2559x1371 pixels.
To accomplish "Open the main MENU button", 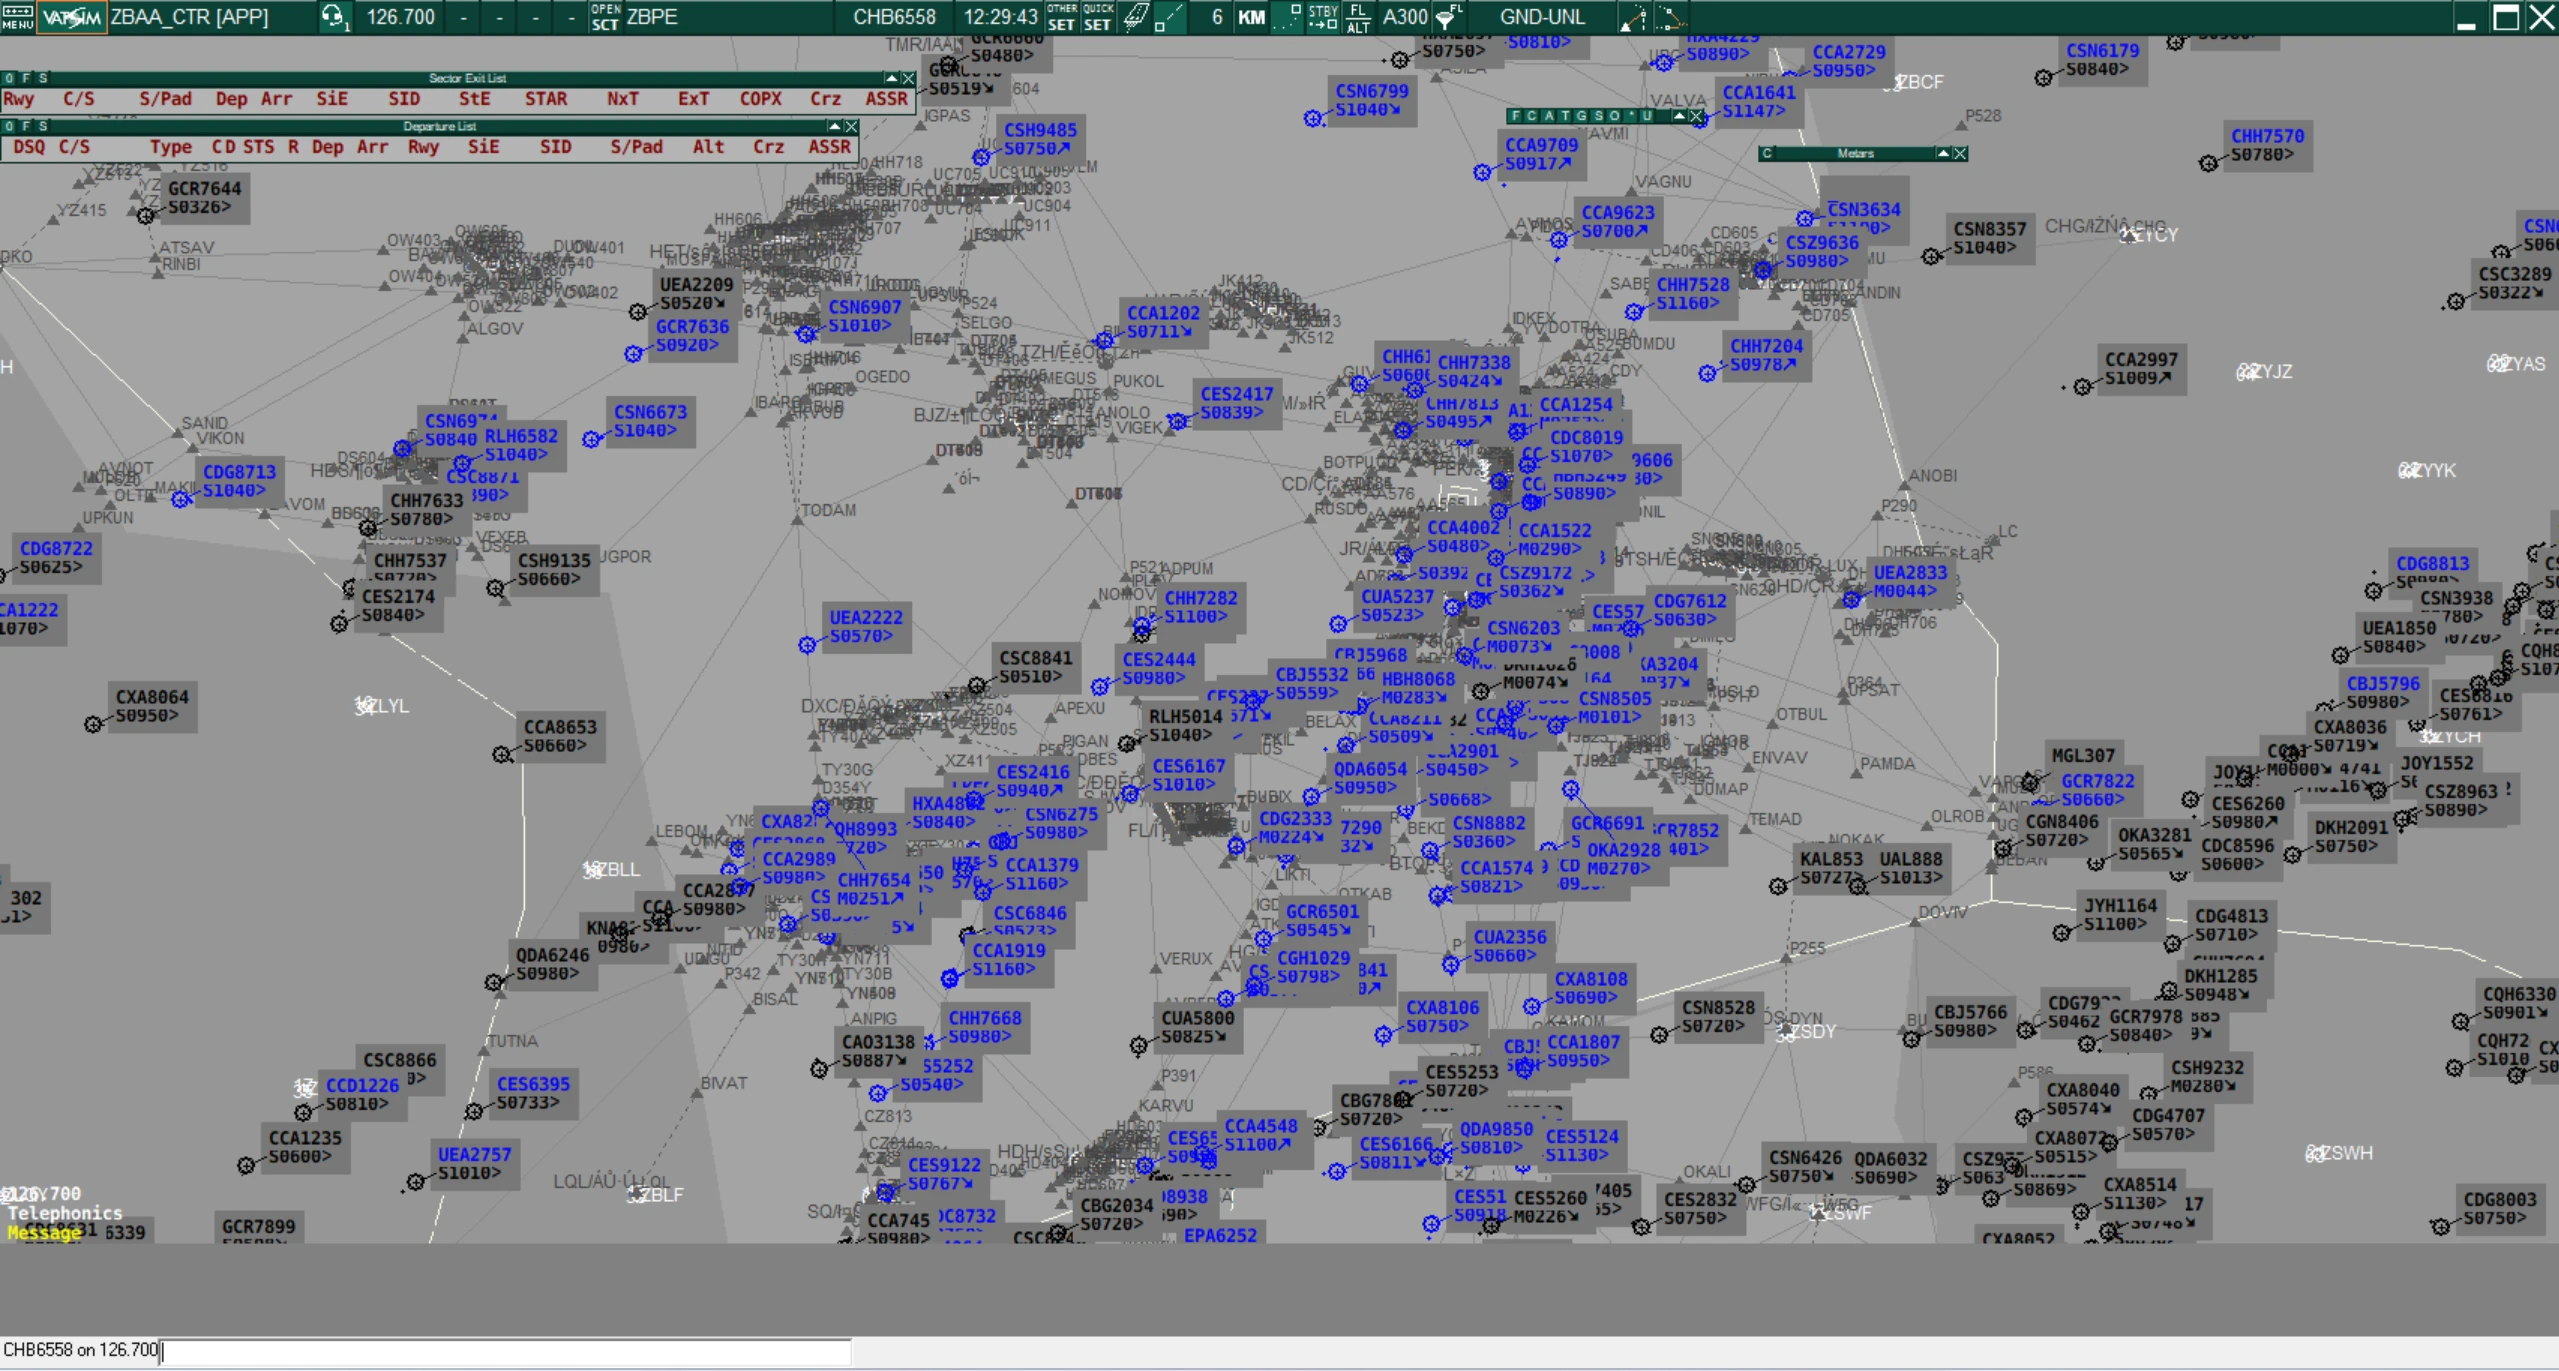I will pos(17,17).
